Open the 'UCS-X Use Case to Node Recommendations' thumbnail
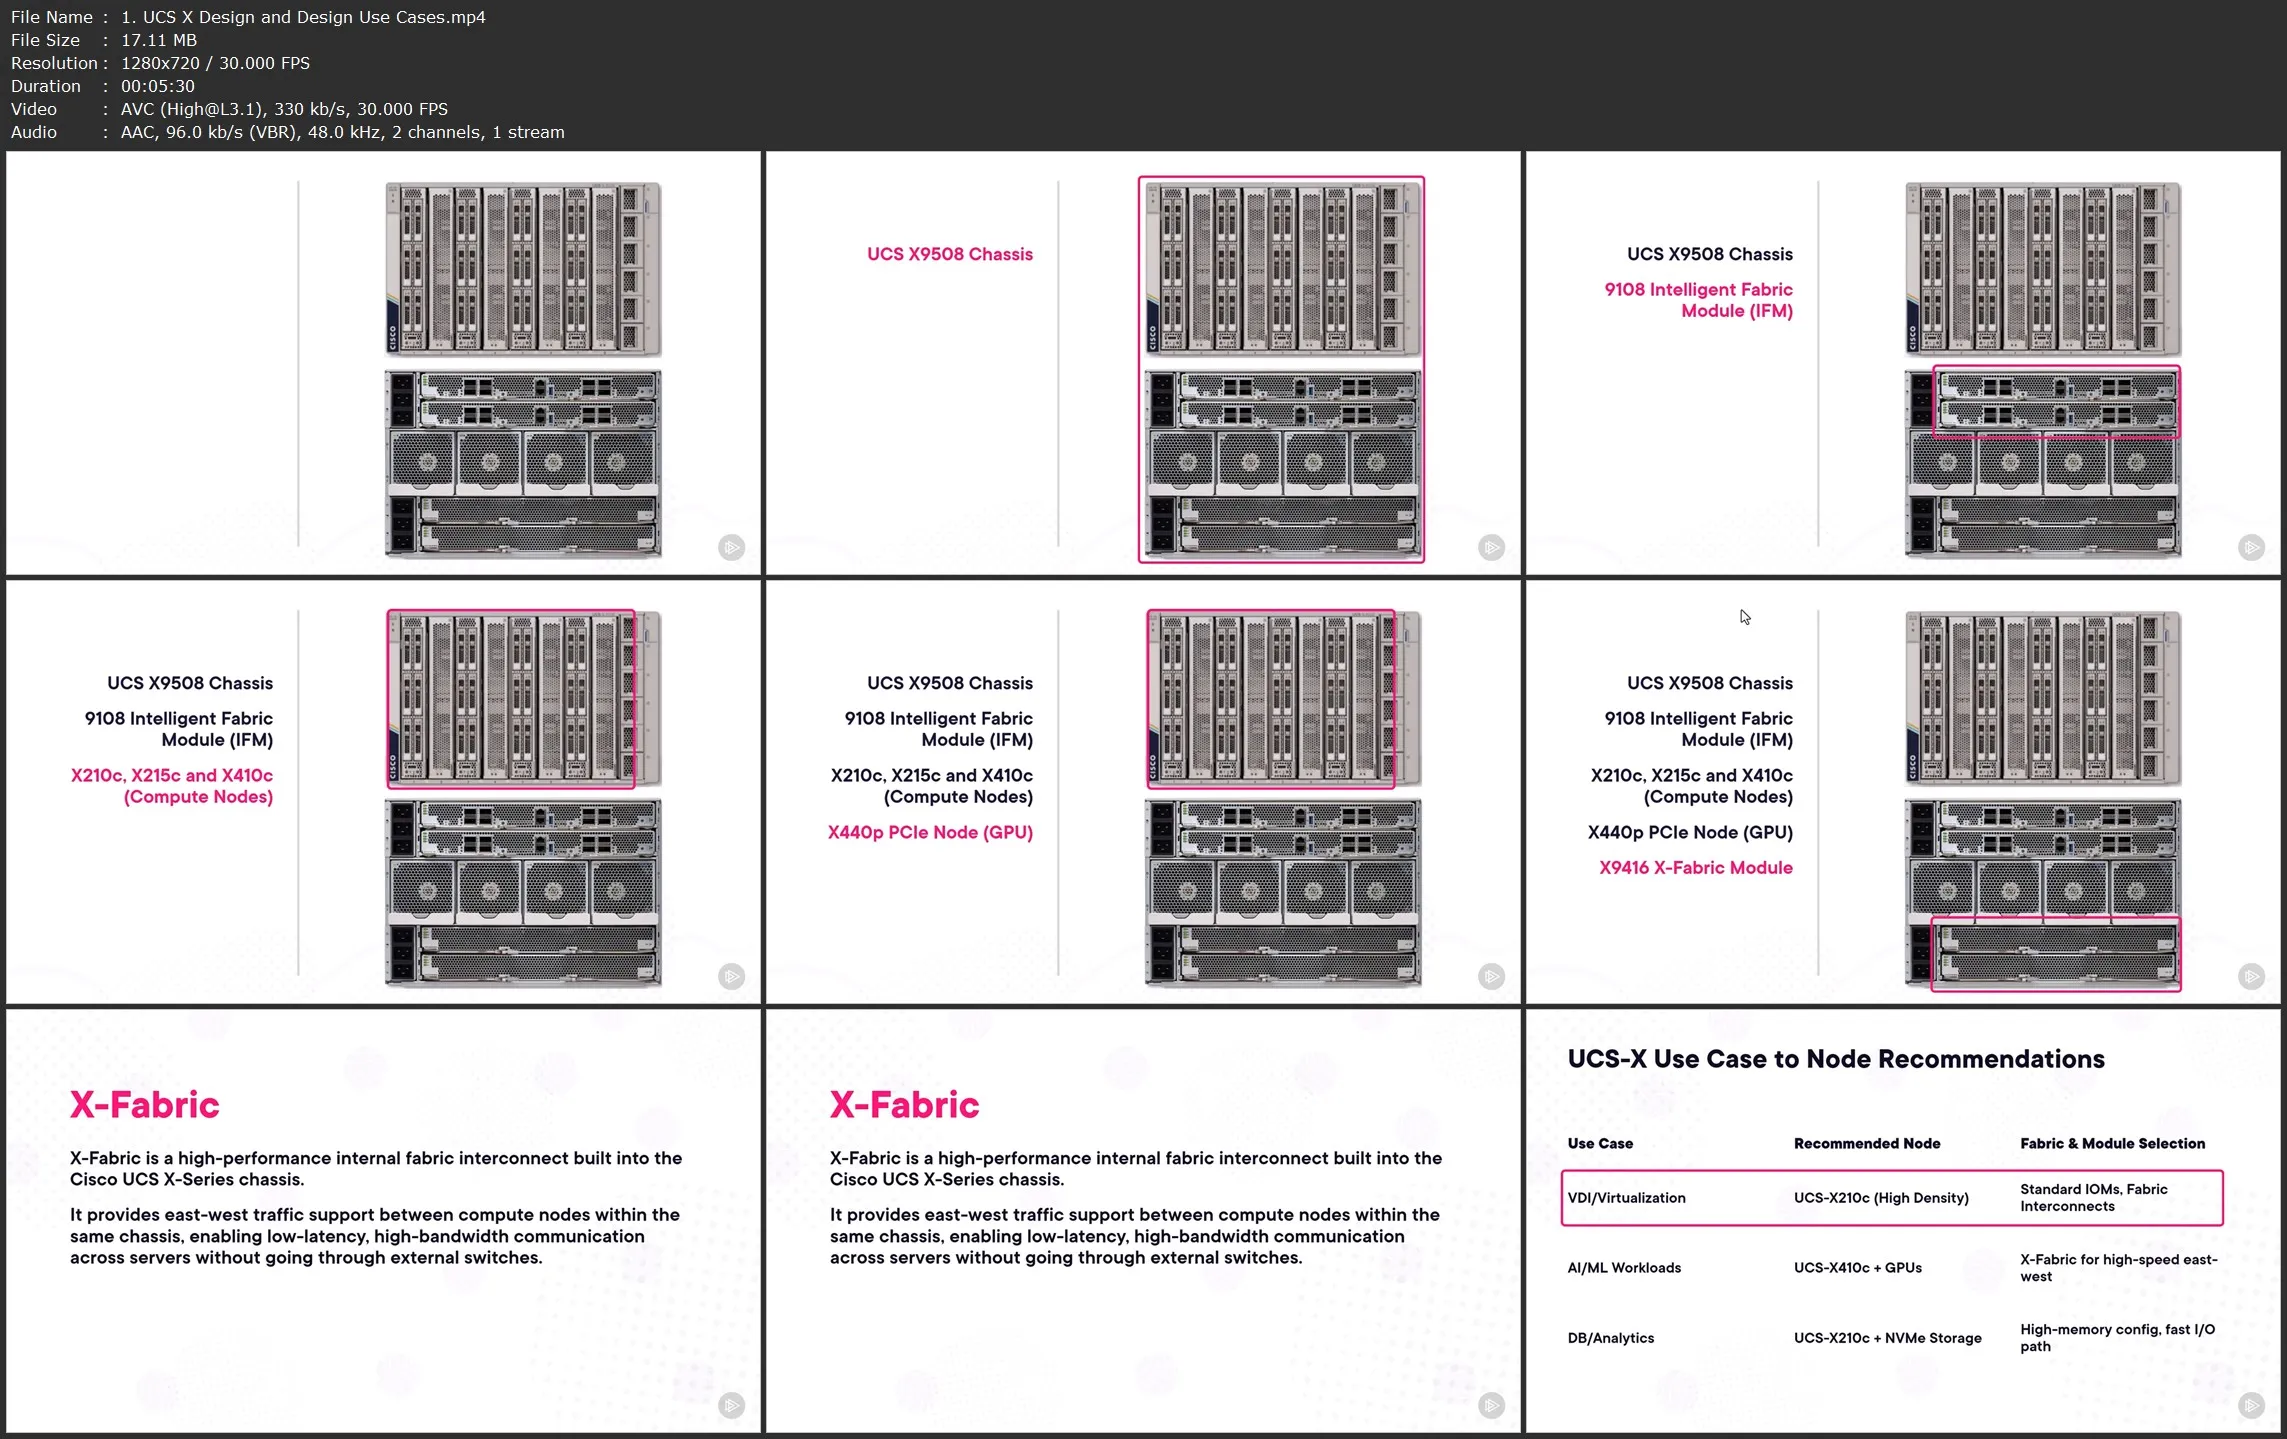 [x=1903, y=1220]
